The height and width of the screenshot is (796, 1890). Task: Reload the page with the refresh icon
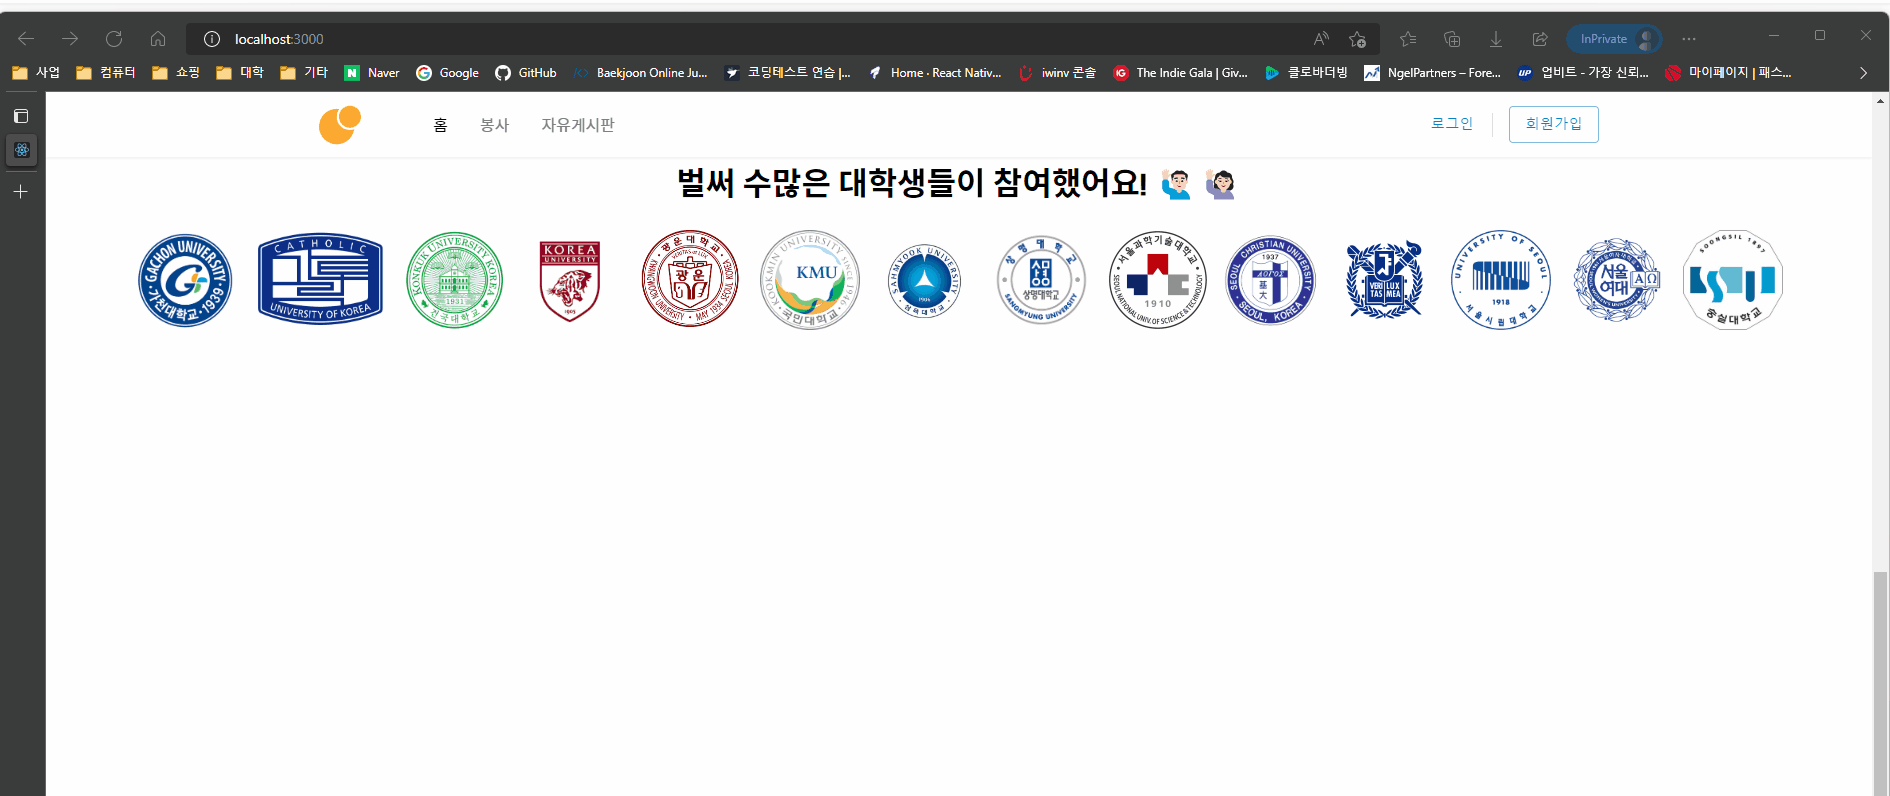[x=114, y=39]
